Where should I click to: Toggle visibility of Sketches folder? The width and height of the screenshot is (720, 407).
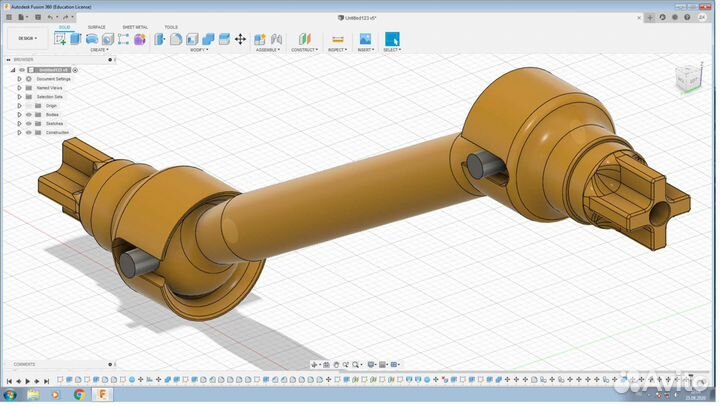pyautogui.click(x=28, y=123)
